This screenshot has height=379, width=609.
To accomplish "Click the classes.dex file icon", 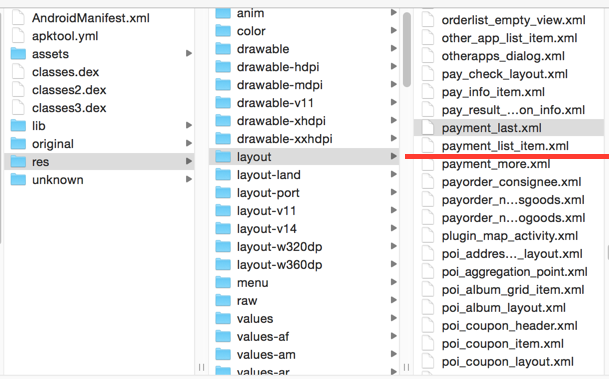I will click(x=18, y=72).
